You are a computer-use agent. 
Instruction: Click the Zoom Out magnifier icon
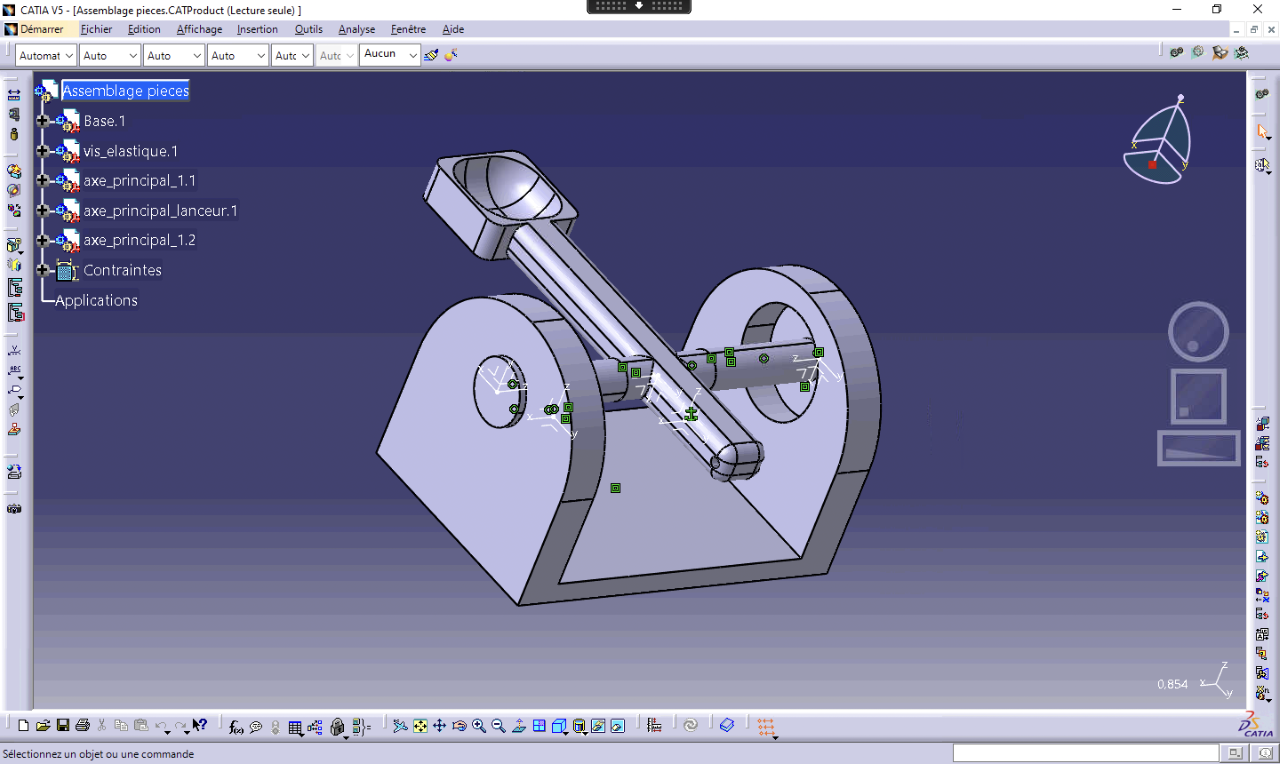(x=498, y=726)
